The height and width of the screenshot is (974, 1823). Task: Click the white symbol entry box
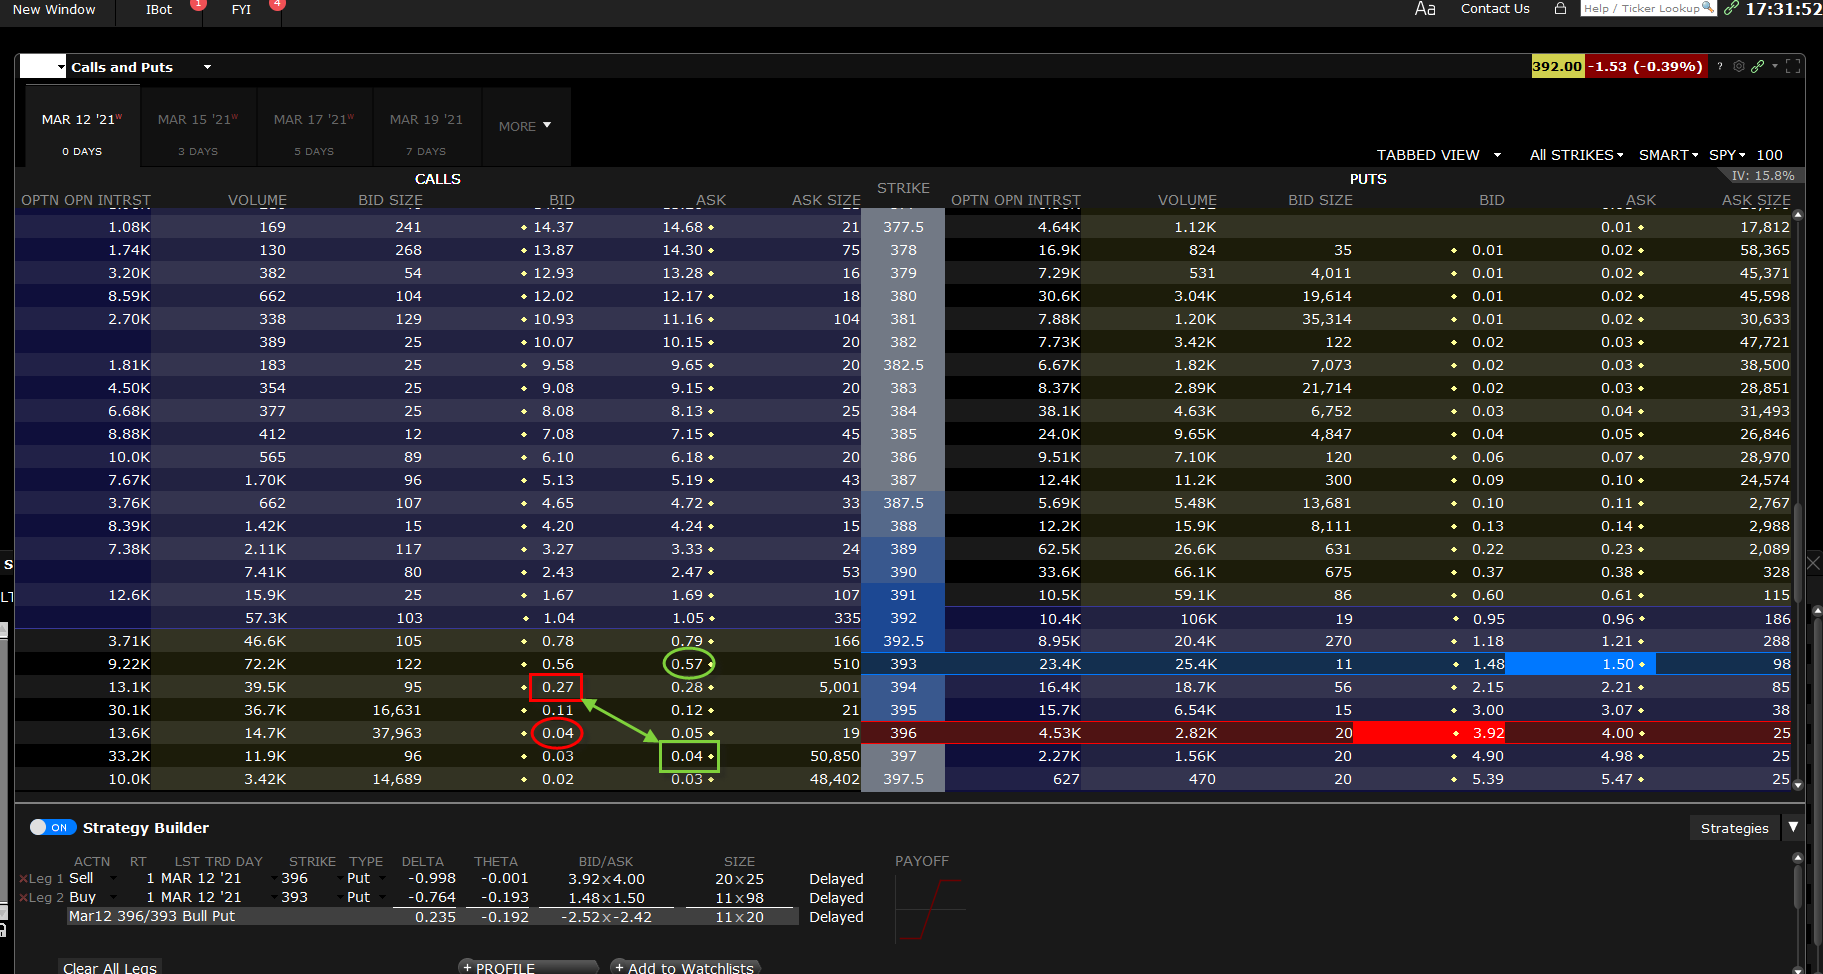tap(43, 67)
